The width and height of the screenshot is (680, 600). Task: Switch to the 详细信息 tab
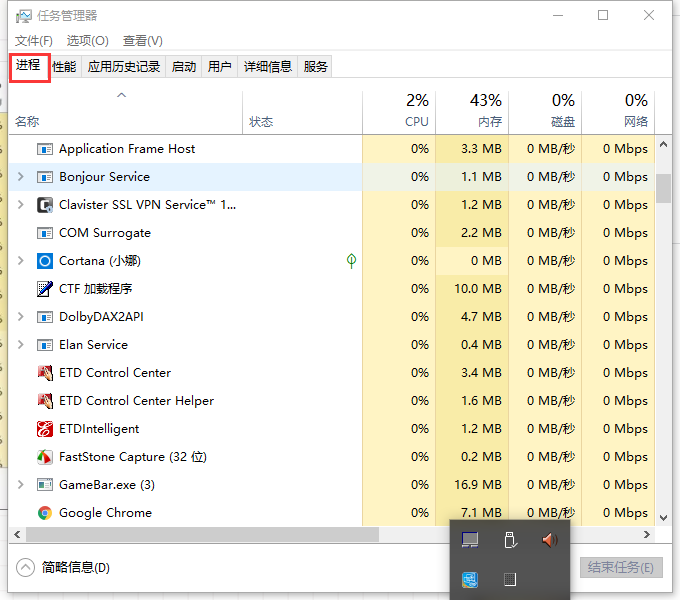click(x=268, y=67)
